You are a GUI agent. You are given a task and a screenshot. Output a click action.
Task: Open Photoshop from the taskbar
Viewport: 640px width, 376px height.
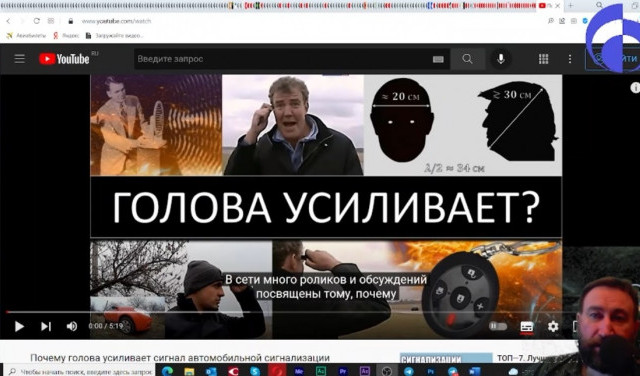click(x=431, y=371)
